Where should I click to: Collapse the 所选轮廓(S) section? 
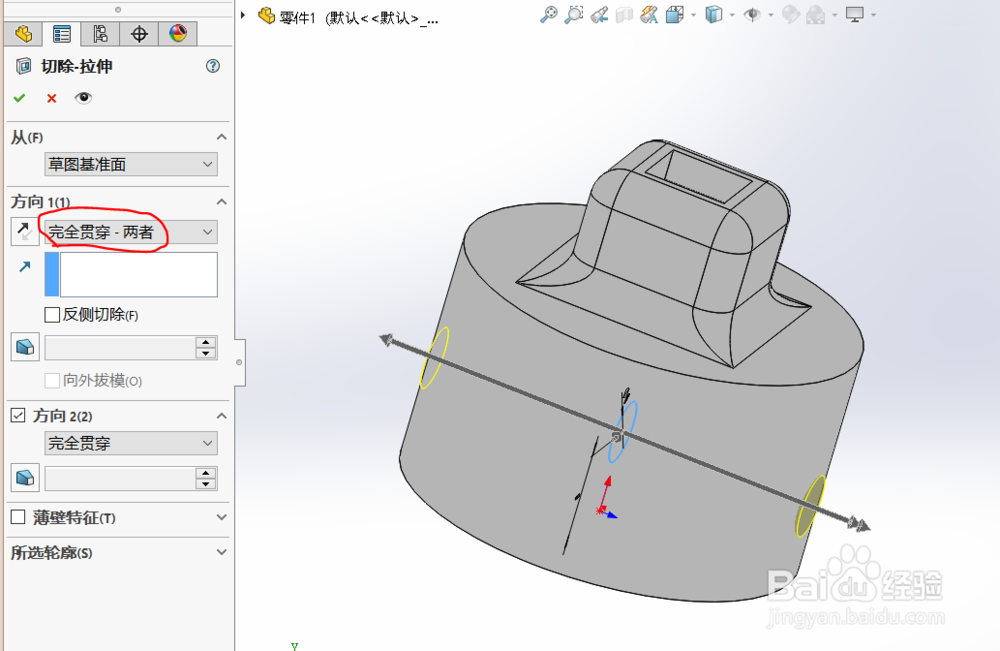[220, 551]
